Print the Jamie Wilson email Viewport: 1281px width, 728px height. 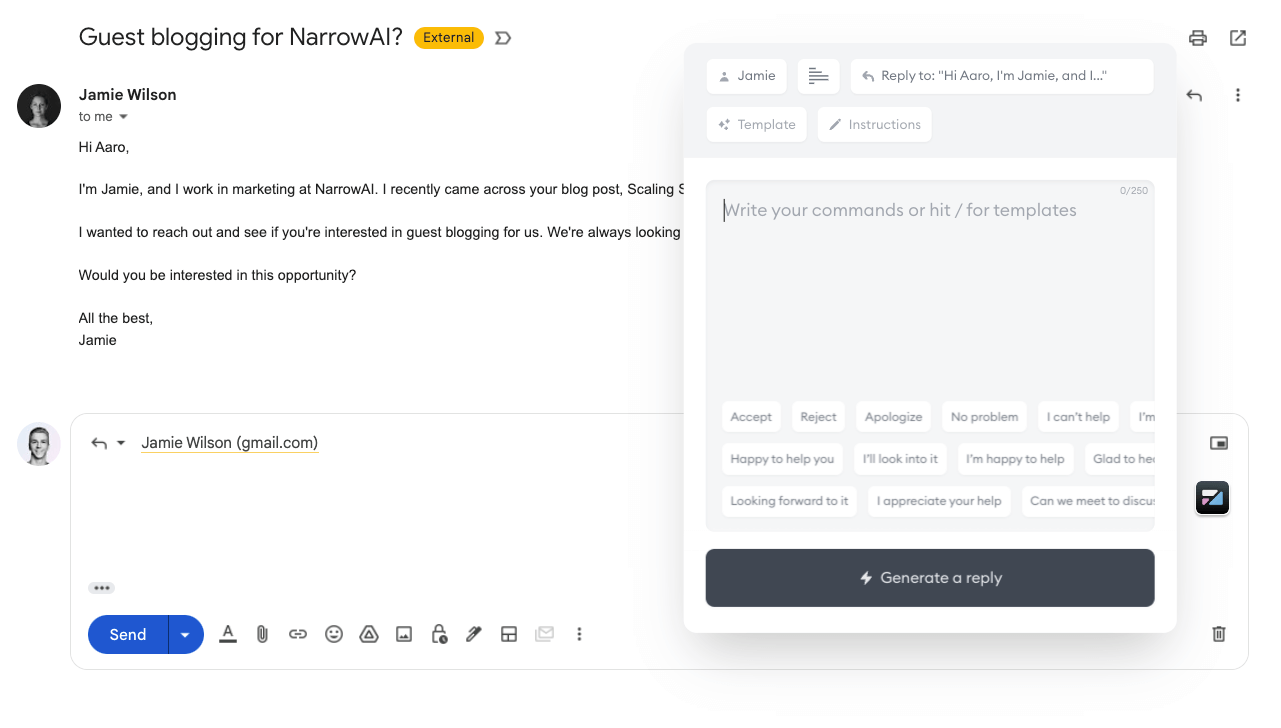pyautogui.click(x=1197, y=37)
